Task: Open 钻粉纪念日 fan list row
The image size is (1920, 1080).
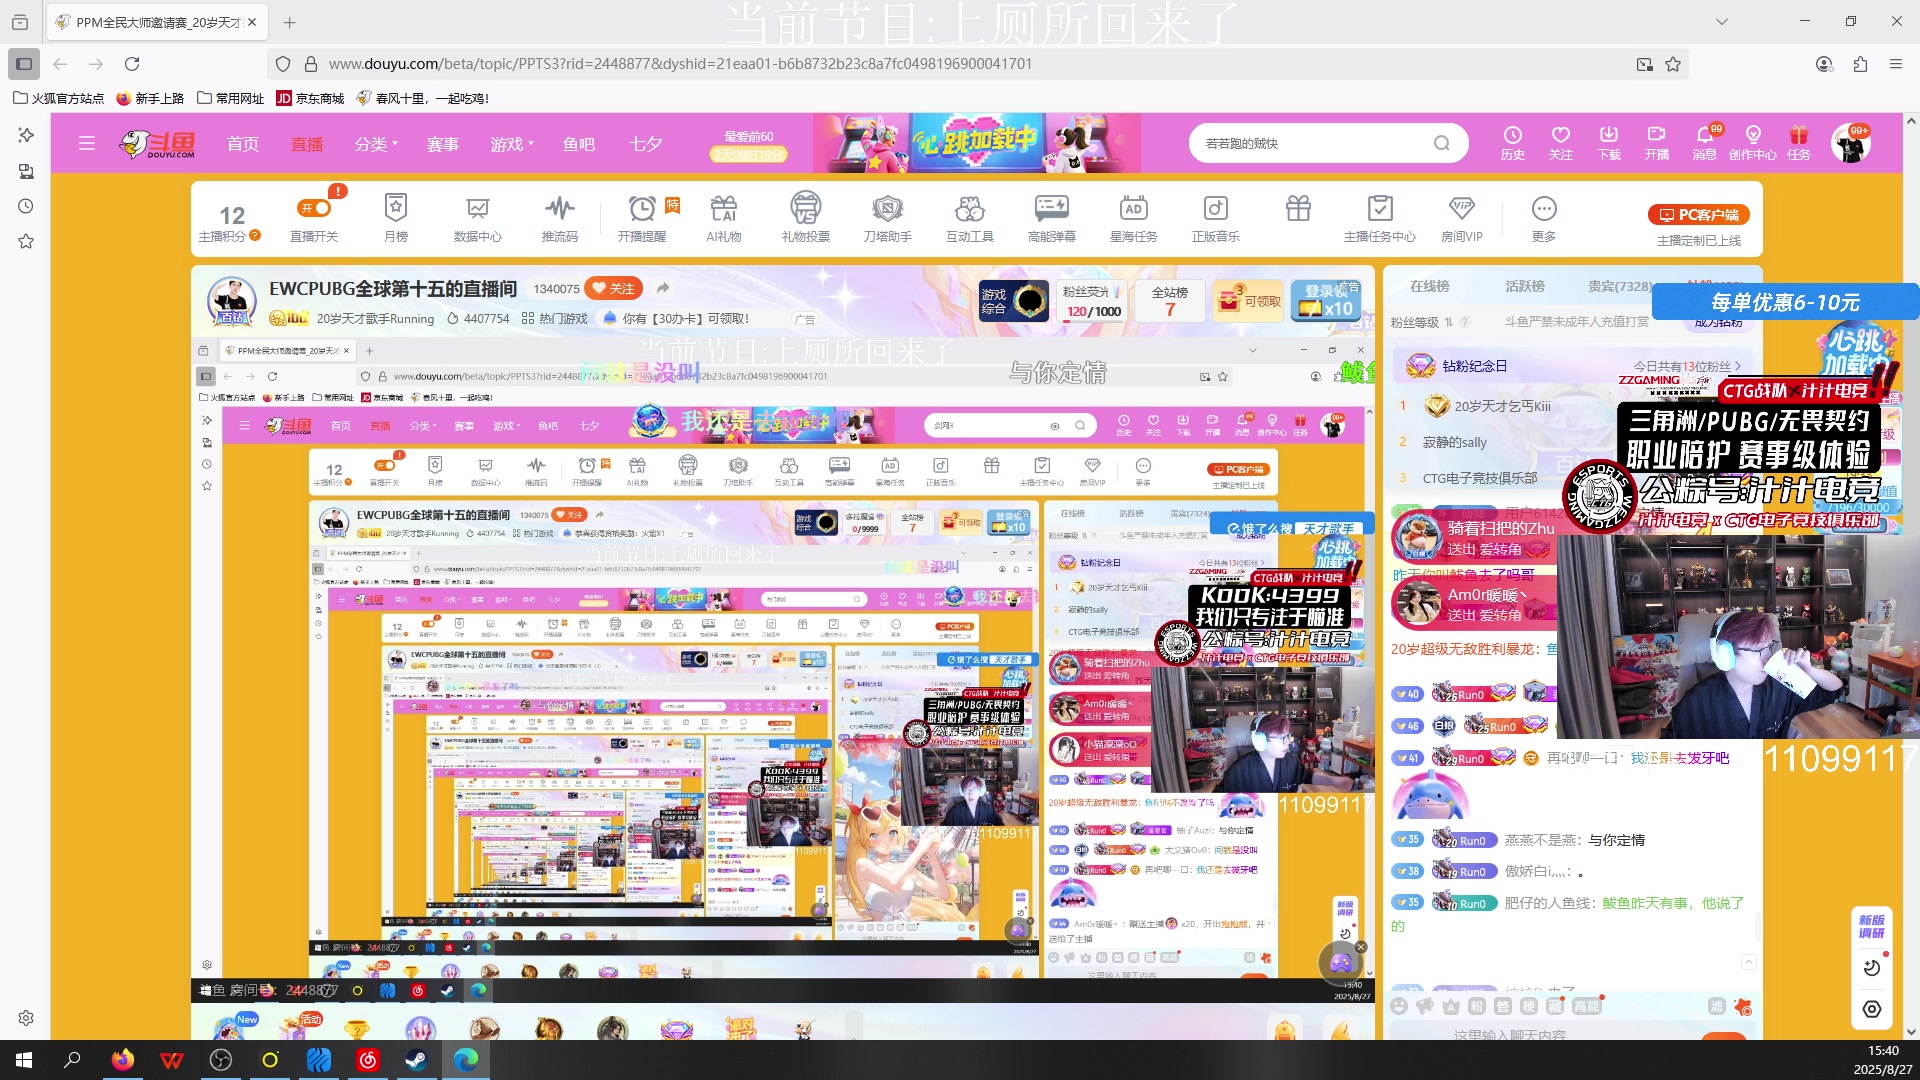Action: (x=1573, y=366)
